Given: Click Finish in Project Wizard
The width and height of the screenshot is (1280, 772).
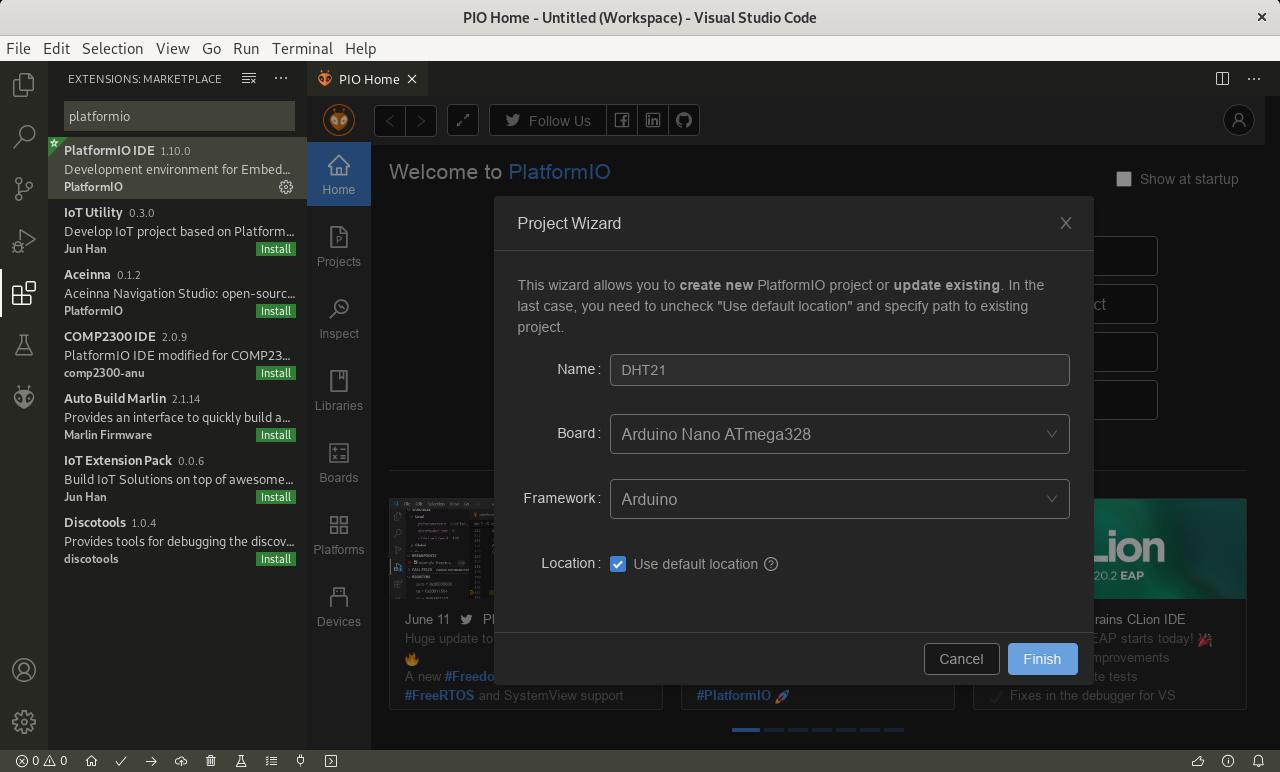Looking at the screenshot, I should (x=1042, y=659).
